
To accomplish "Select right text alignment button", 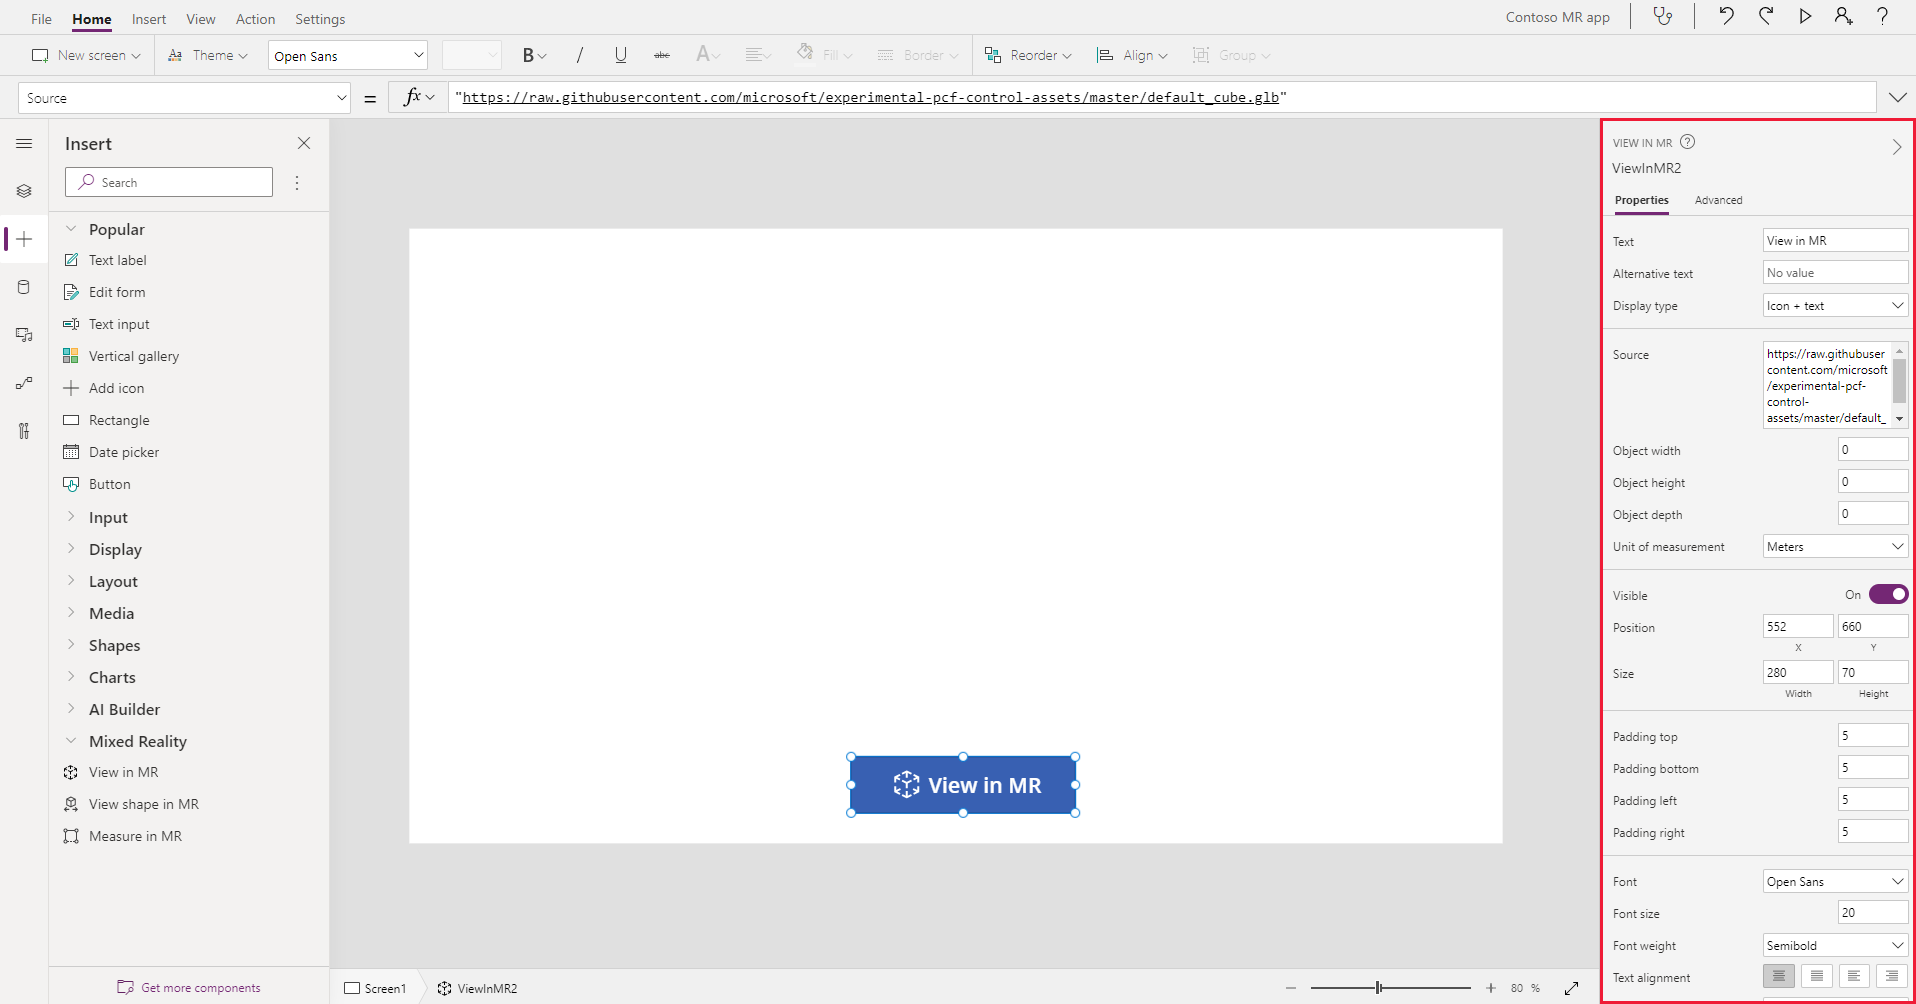I will (x=1891, y=976).
